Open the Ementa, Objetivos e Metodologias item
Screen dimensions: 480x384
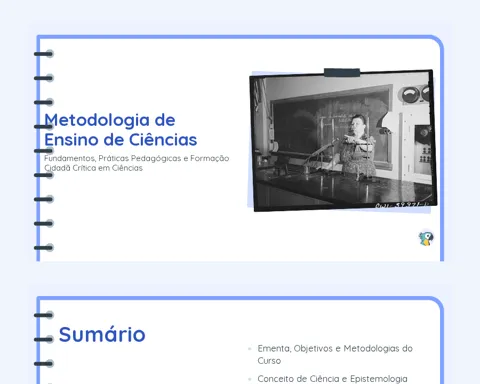(335, 354)
